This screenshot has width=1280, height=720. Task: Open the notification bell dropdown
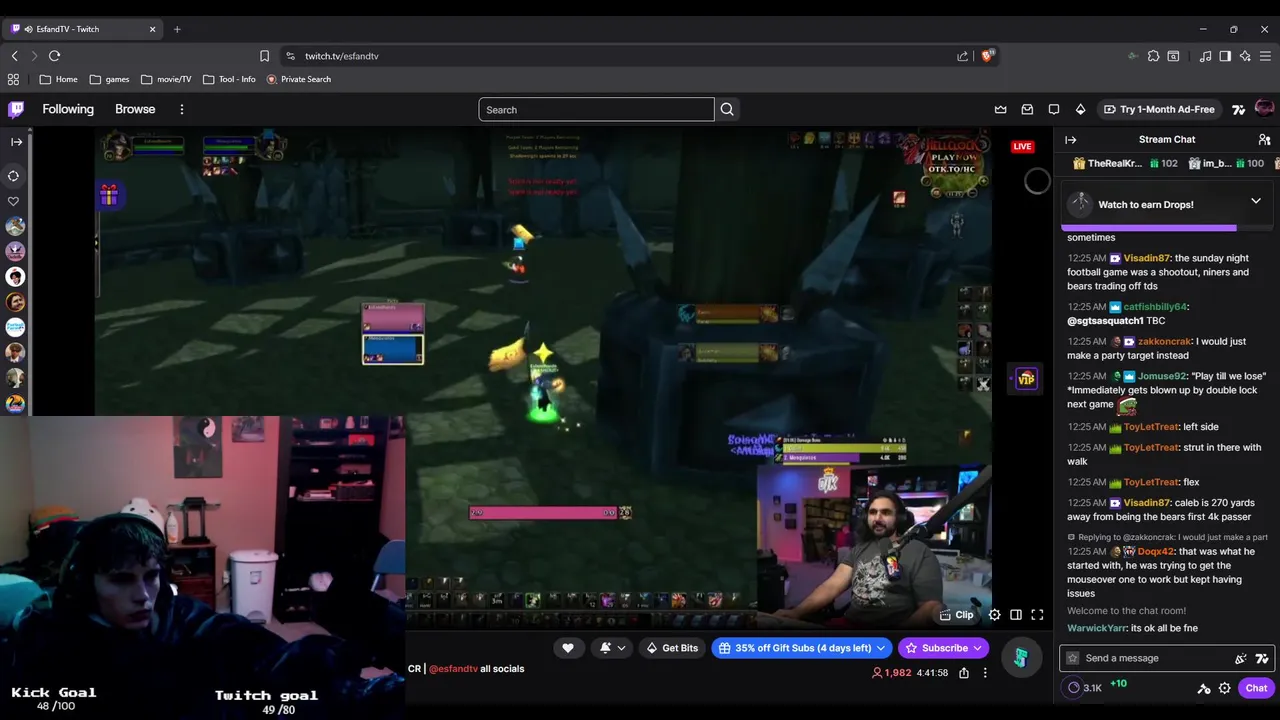pyautogui.click(x=611, y=648)
